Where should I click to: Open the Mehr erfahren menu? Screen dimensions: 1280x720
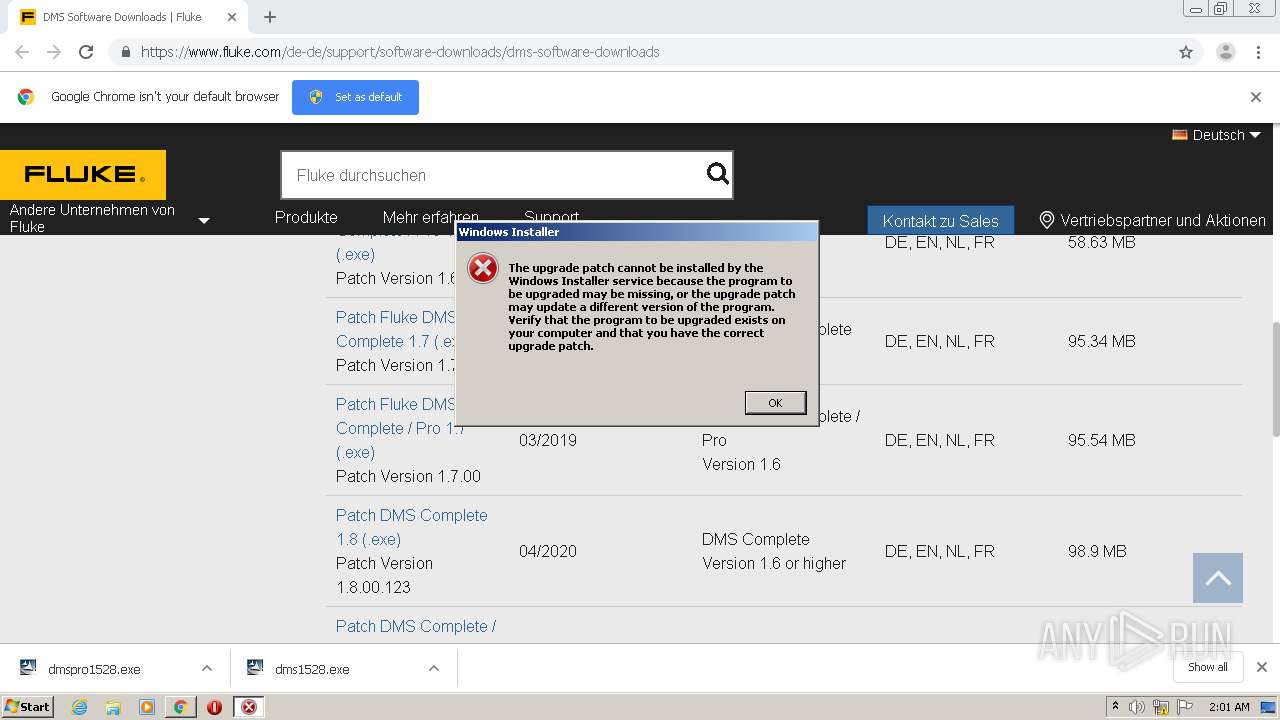pyautogui.click(x=430, y=217)
